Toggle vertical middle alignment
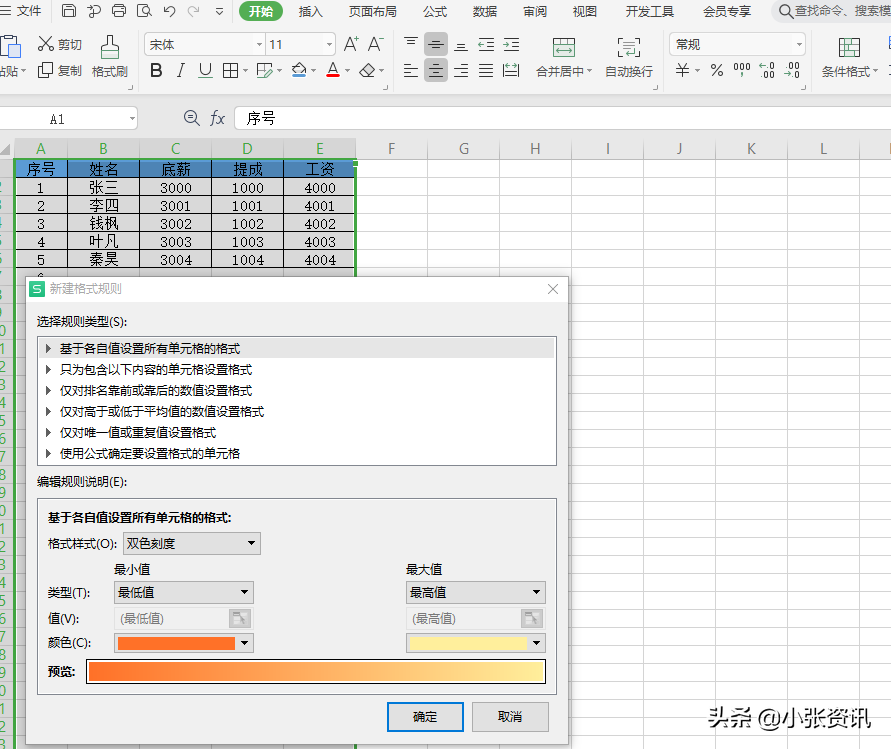This screenshot has width=891, height=749. click(436, 44)
